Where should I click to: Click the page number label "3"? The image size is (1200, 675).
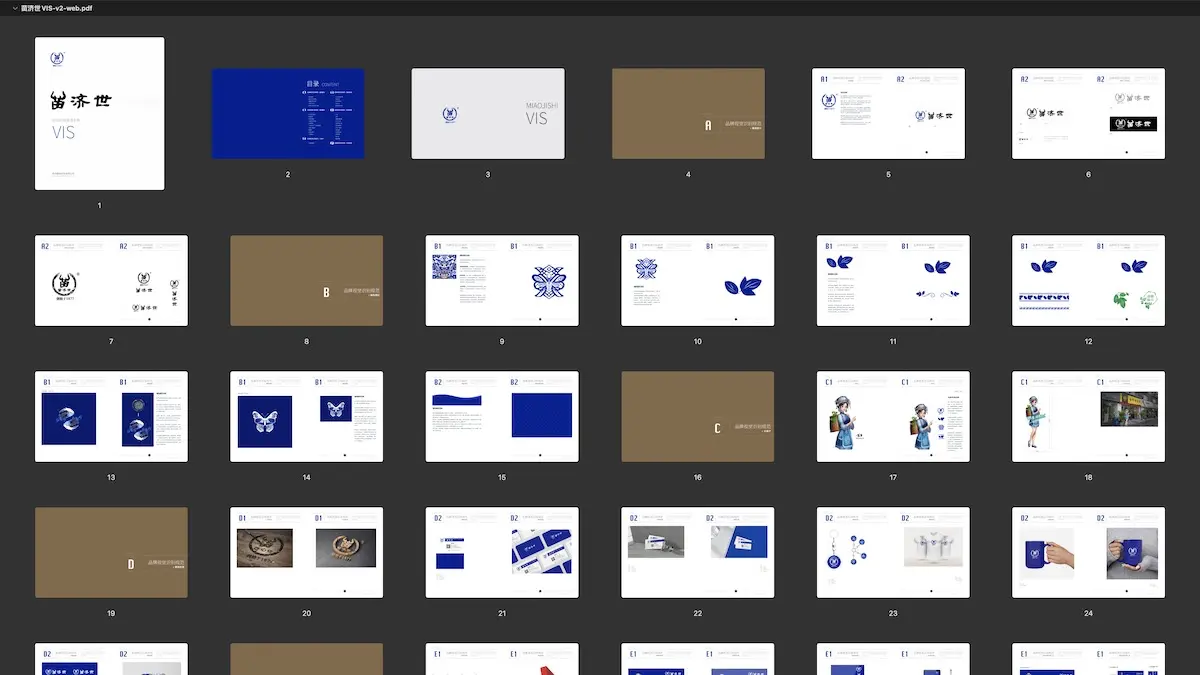pyautogui.click(x=488, y=174)
